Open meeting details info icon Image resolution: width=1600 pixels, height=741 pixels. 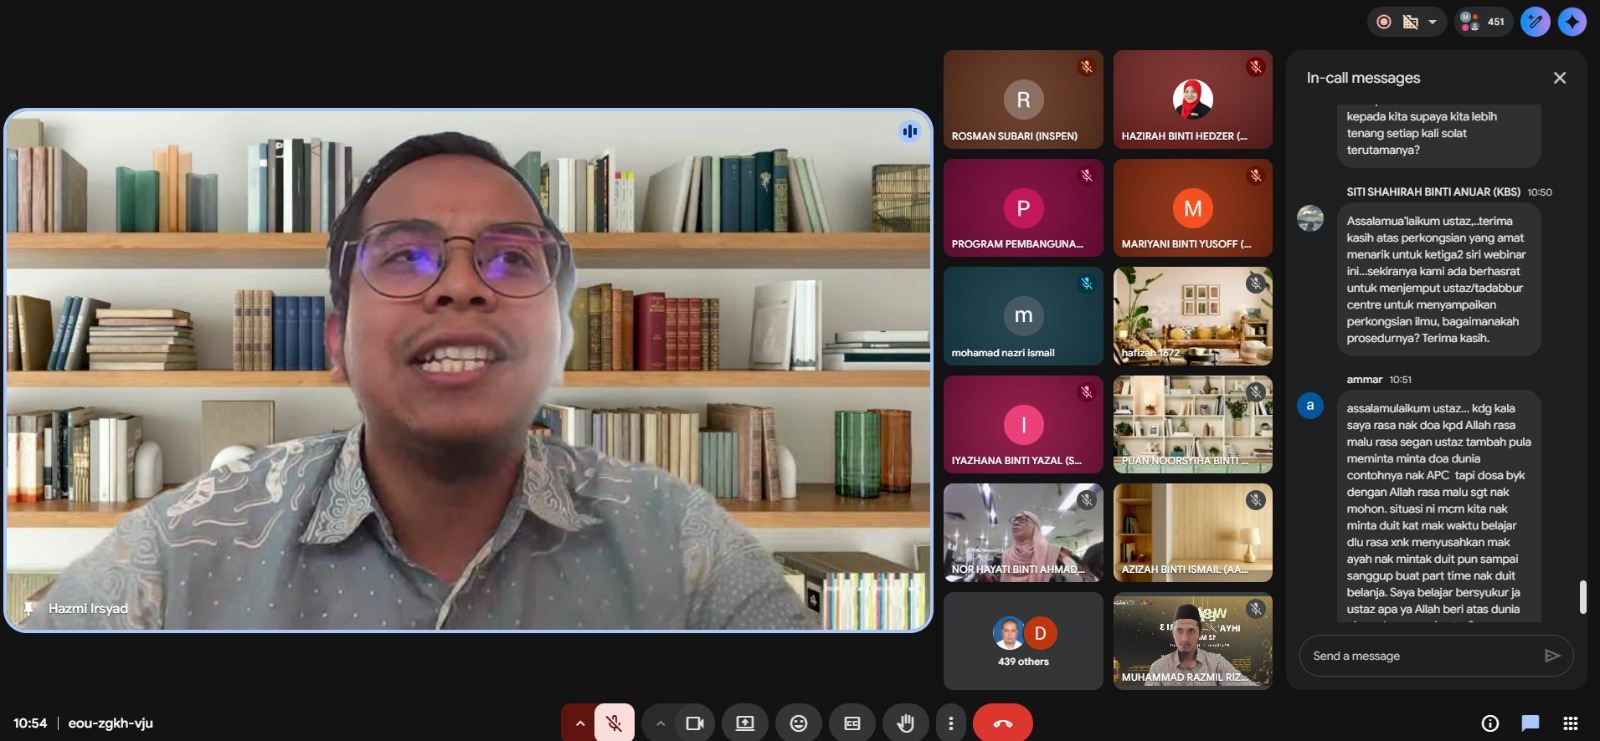coord(1490,723)
